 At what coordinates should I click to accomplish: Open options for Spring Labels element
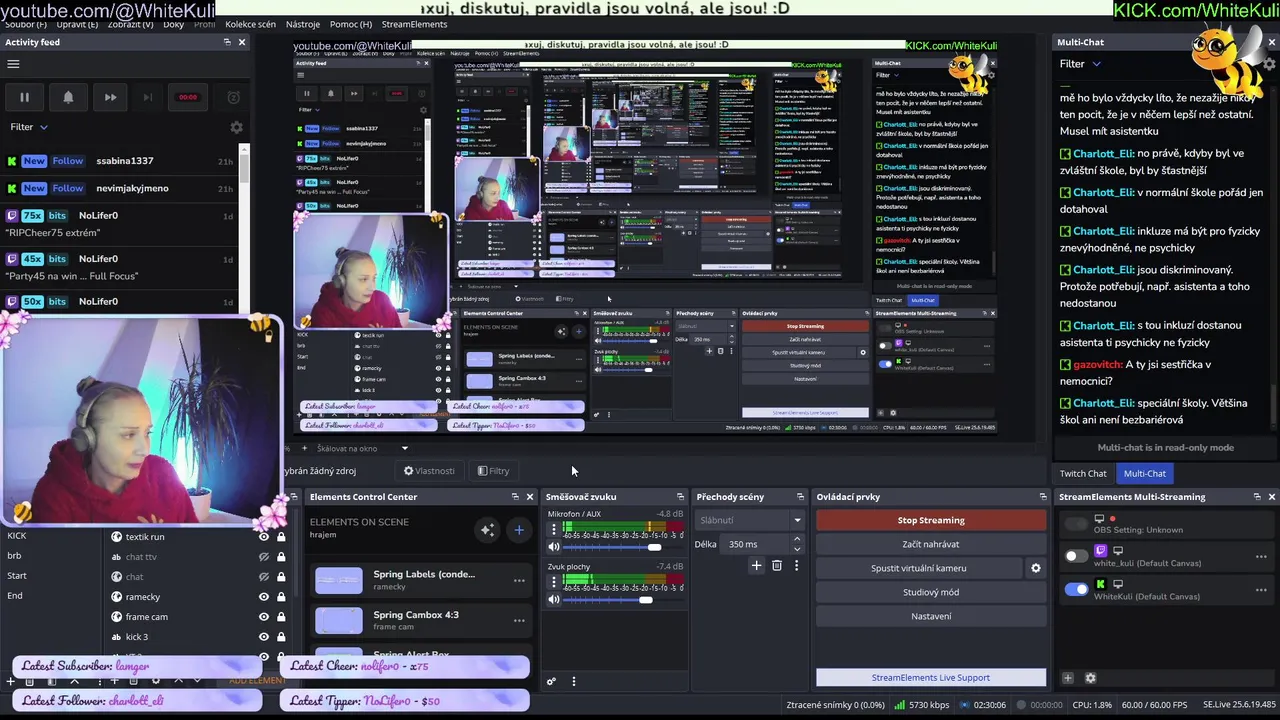coord(519,580)
